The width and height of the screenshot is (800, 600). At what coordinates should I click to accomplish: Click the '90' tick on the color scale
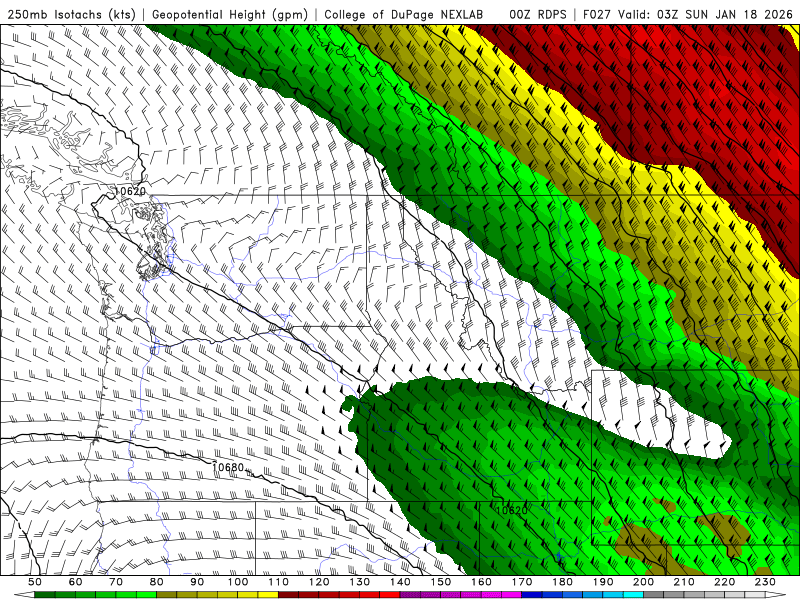click(x=197, y=582)
